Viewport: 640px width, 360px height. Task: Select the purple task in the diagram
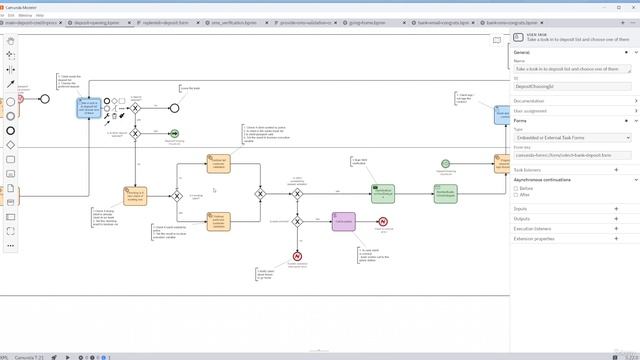(344, 222)
